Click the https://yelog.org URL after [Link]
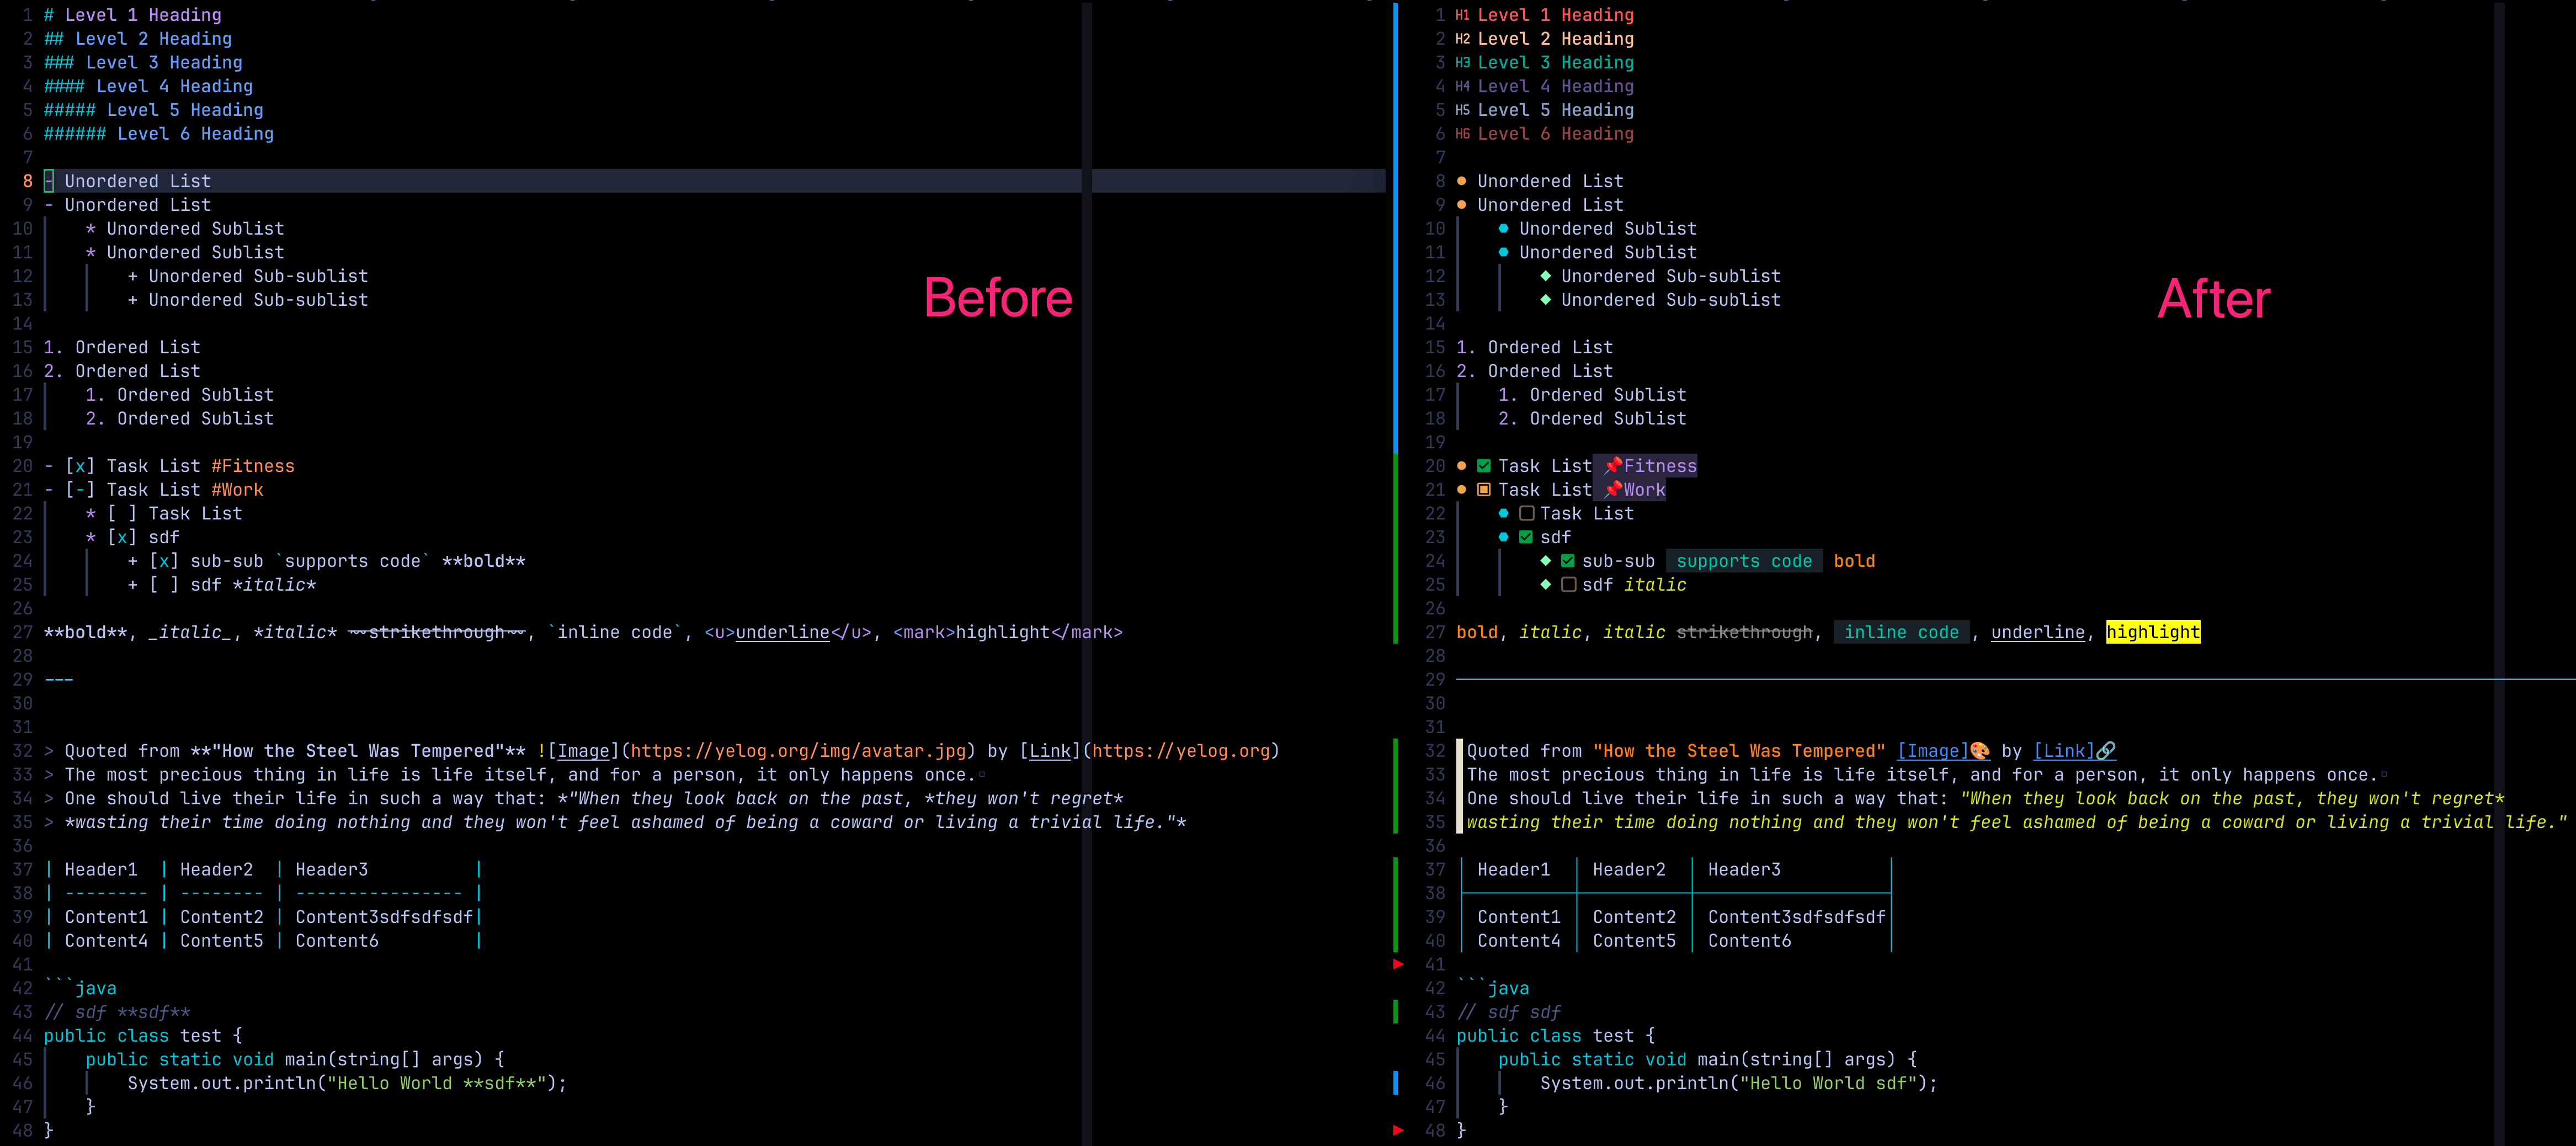Screen dimensions: 2576x1146 pyautogui.click(x=1180, y=751)
